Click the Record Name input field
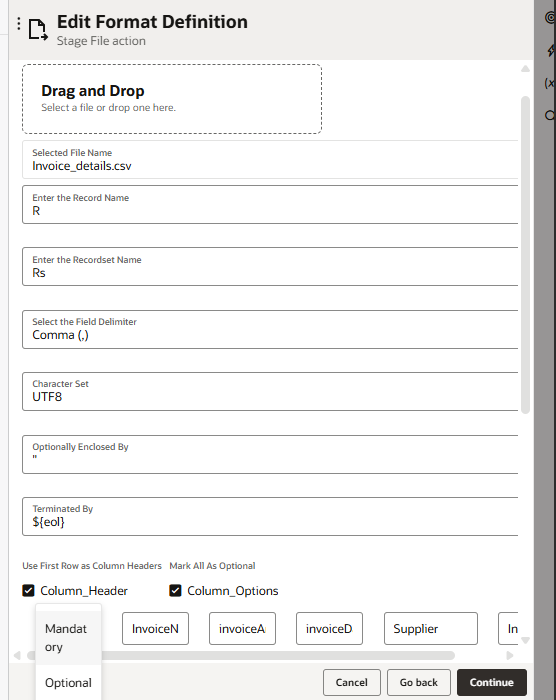This screenshot has width=556, height=700. tap(270, 205)
